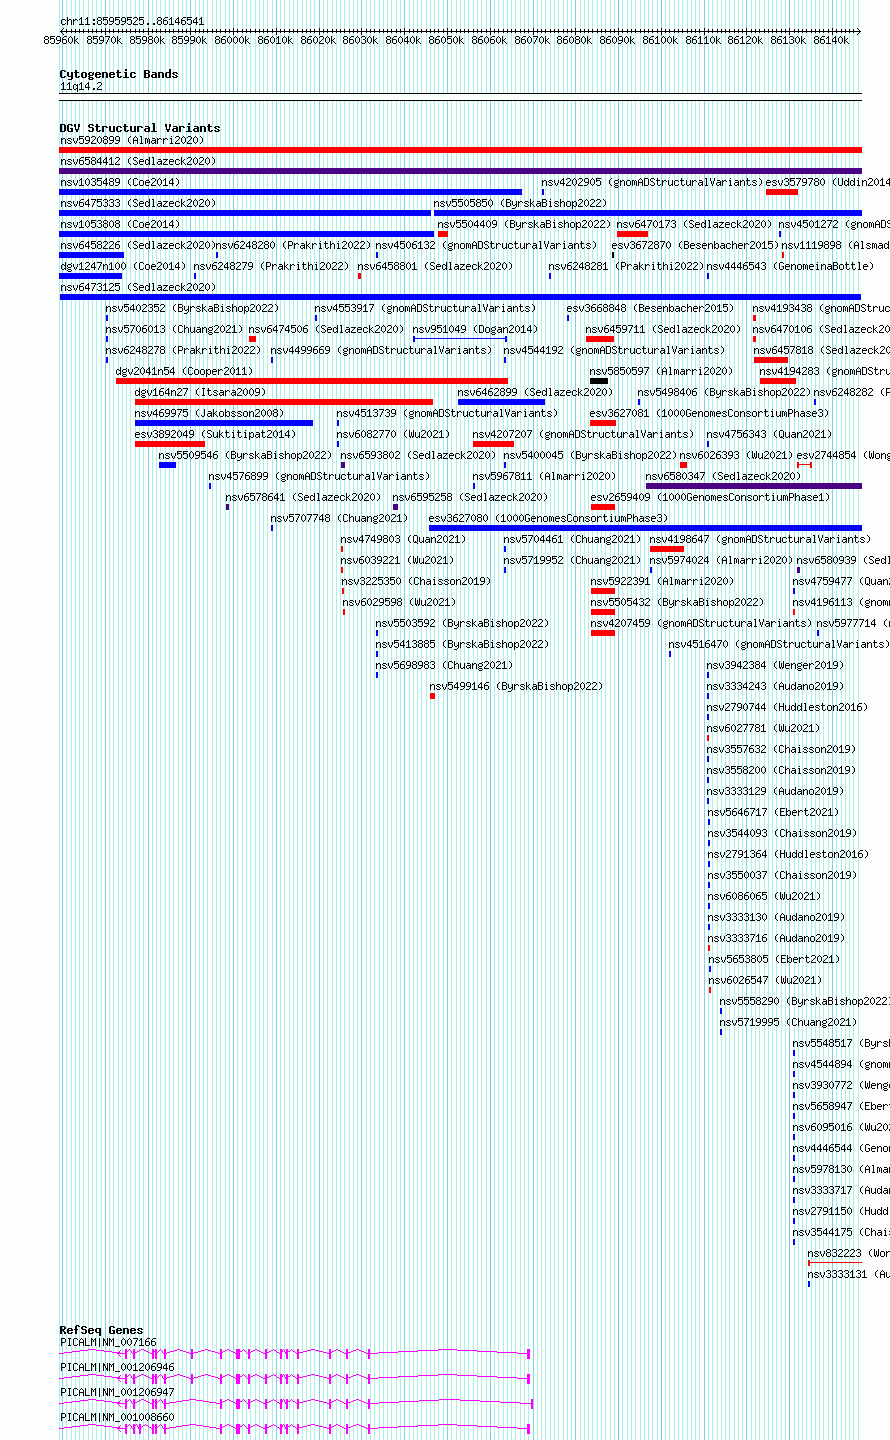The image size is (890, 1440).
Task: Select nsv3942384 (Wenger2019) label
Action: tap(775, 665)
